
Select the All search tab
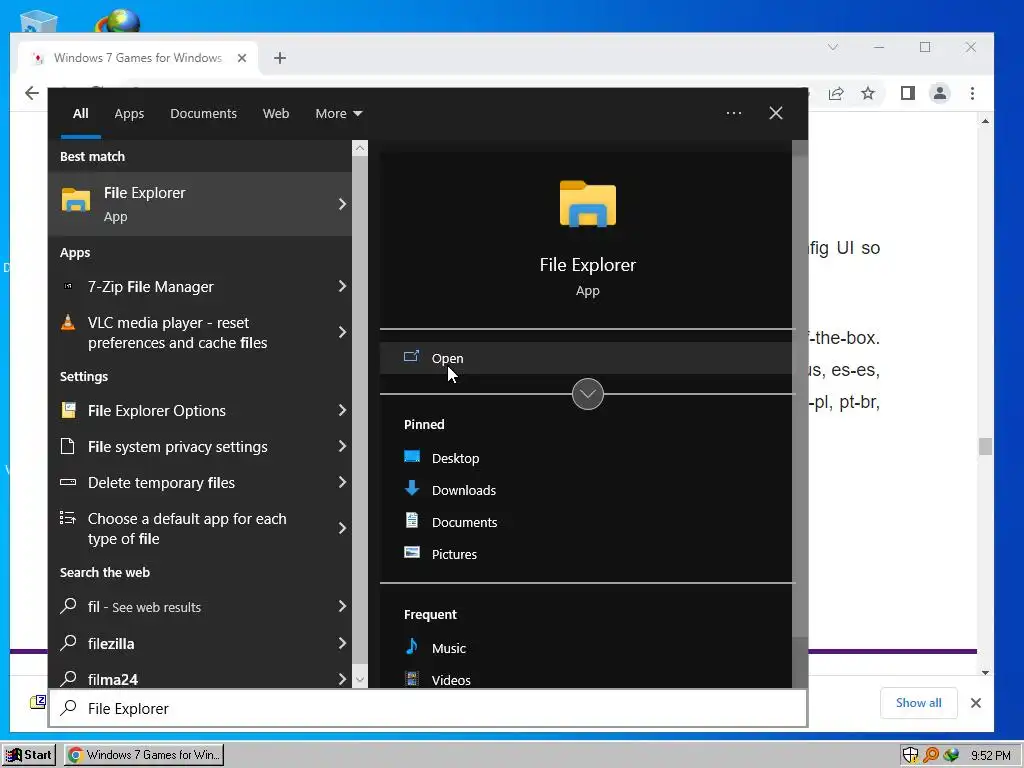[x=80, y=114]
